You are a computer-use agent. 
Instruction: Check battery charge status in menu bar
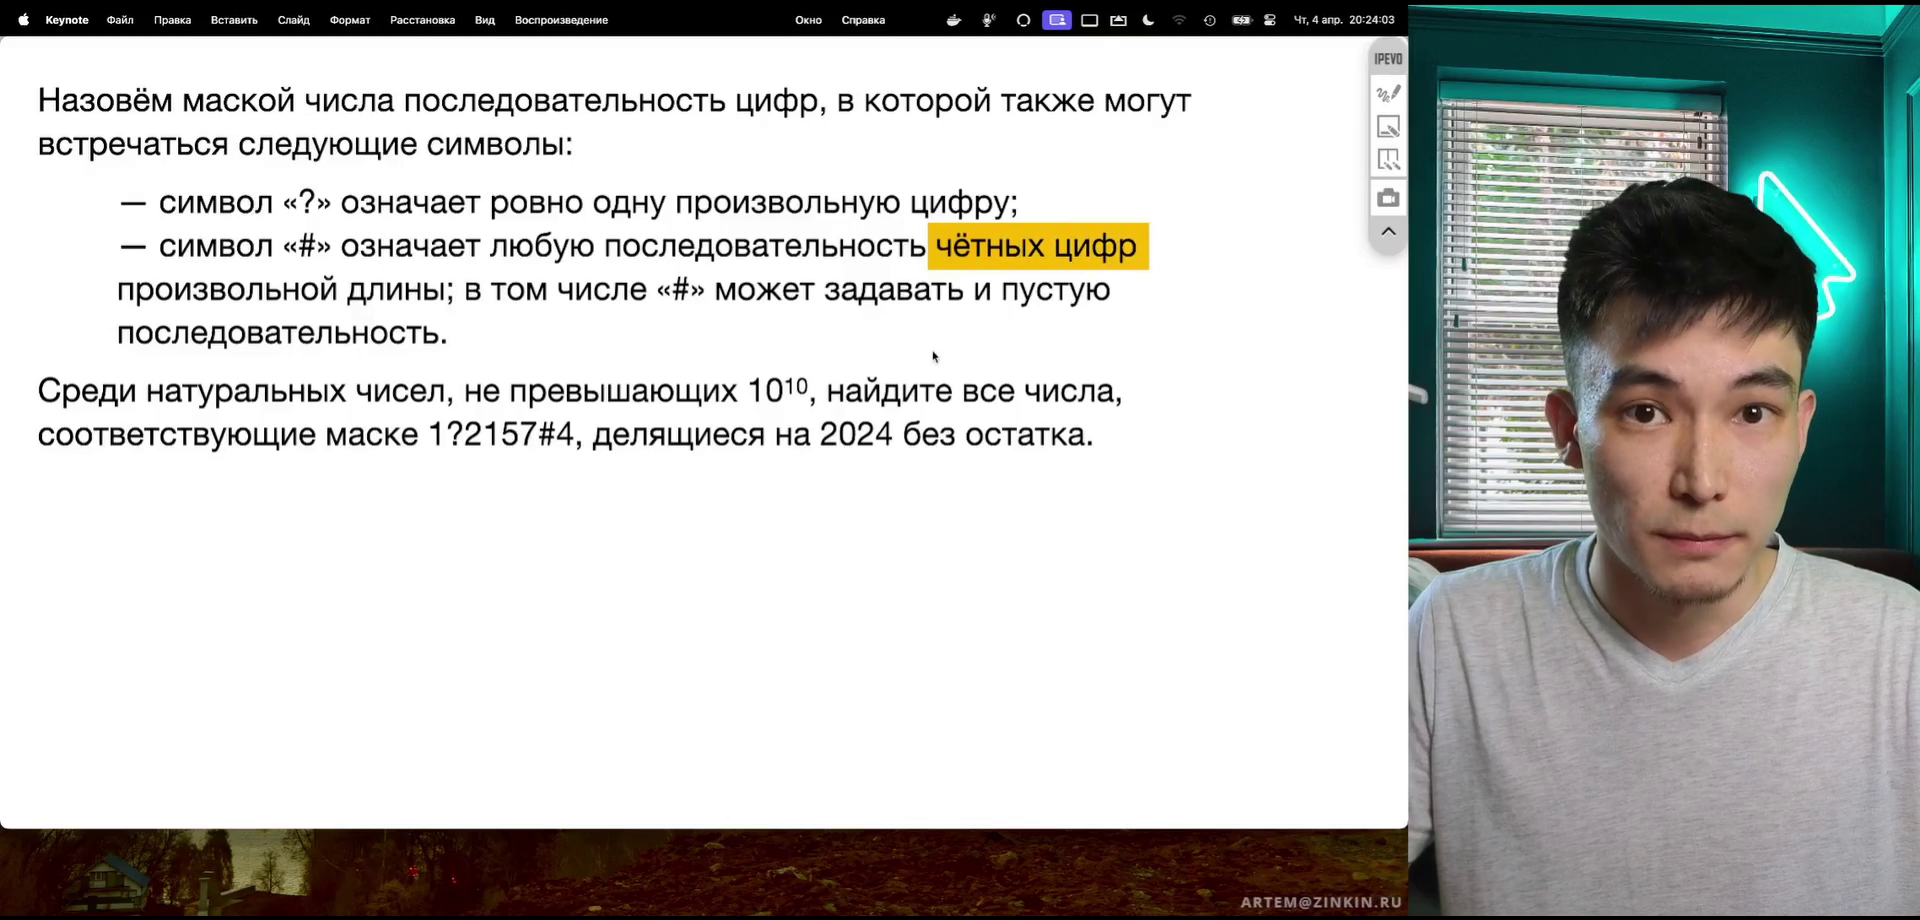click(1242, 20)
